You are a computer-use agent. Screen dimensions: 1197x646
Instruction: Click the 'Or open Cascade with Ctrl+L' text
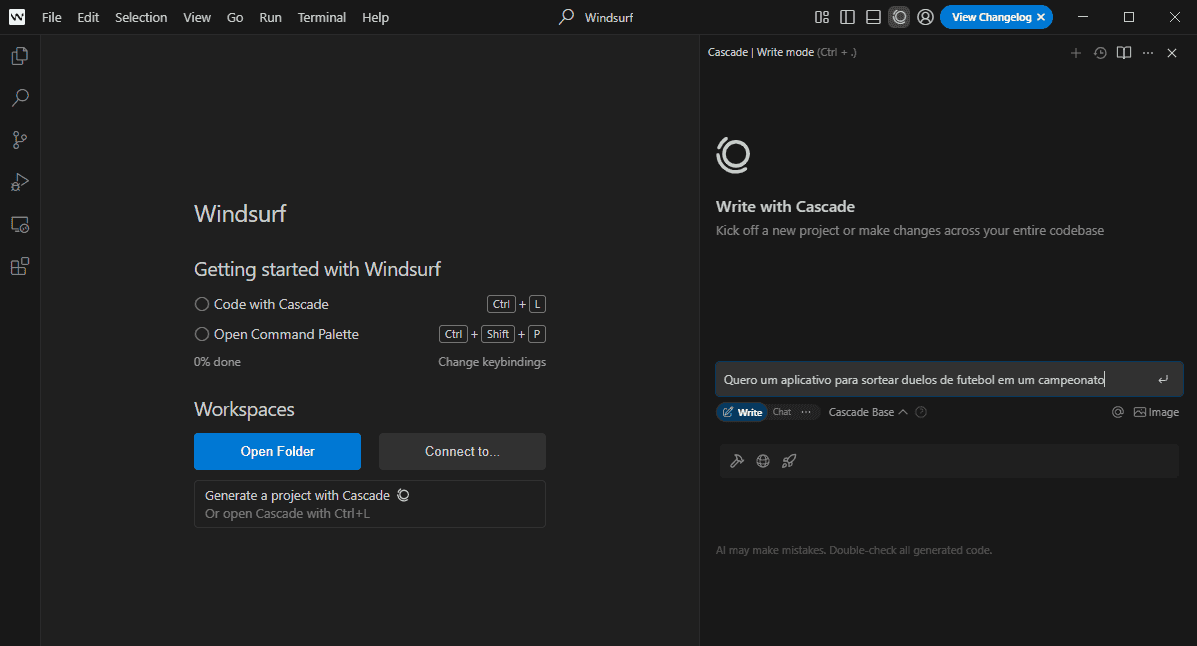(x=287, y=514)
